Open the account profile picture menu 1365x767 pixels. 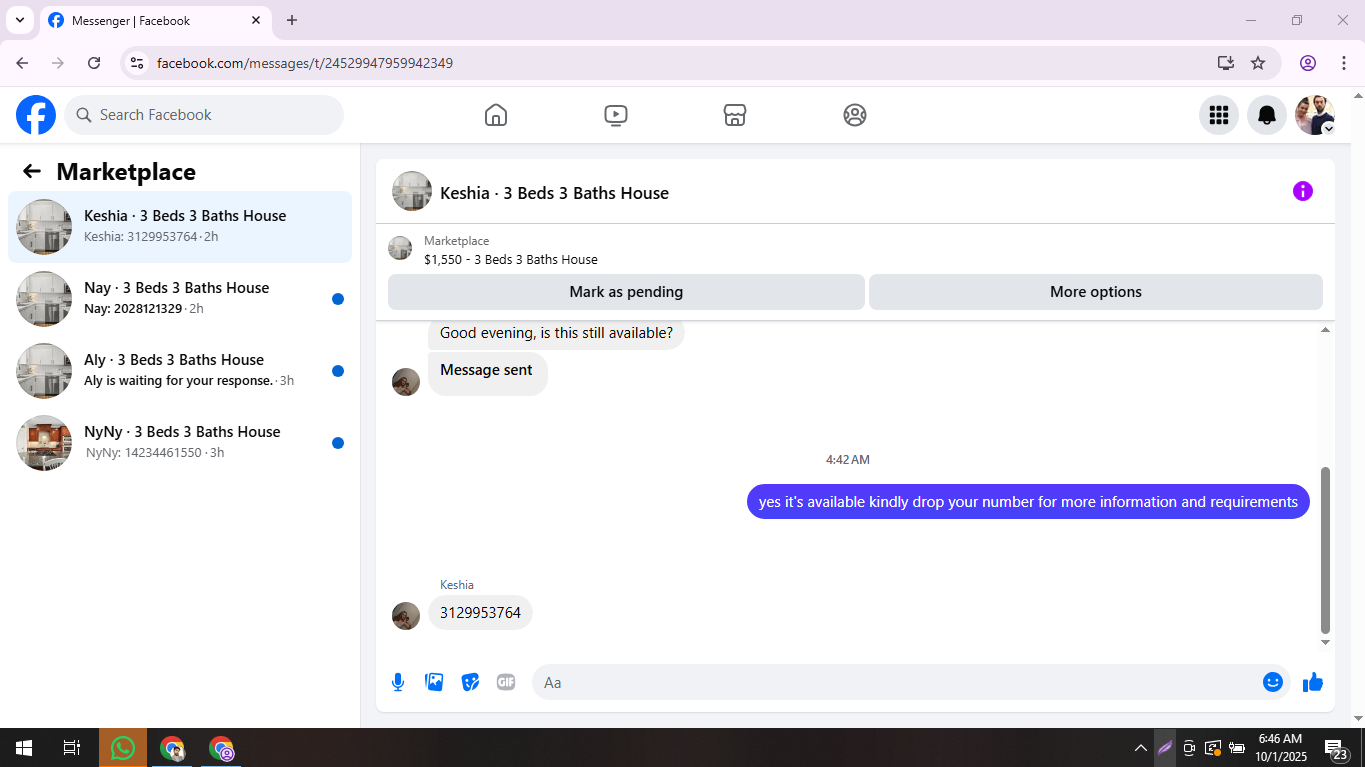[1315, 115]
